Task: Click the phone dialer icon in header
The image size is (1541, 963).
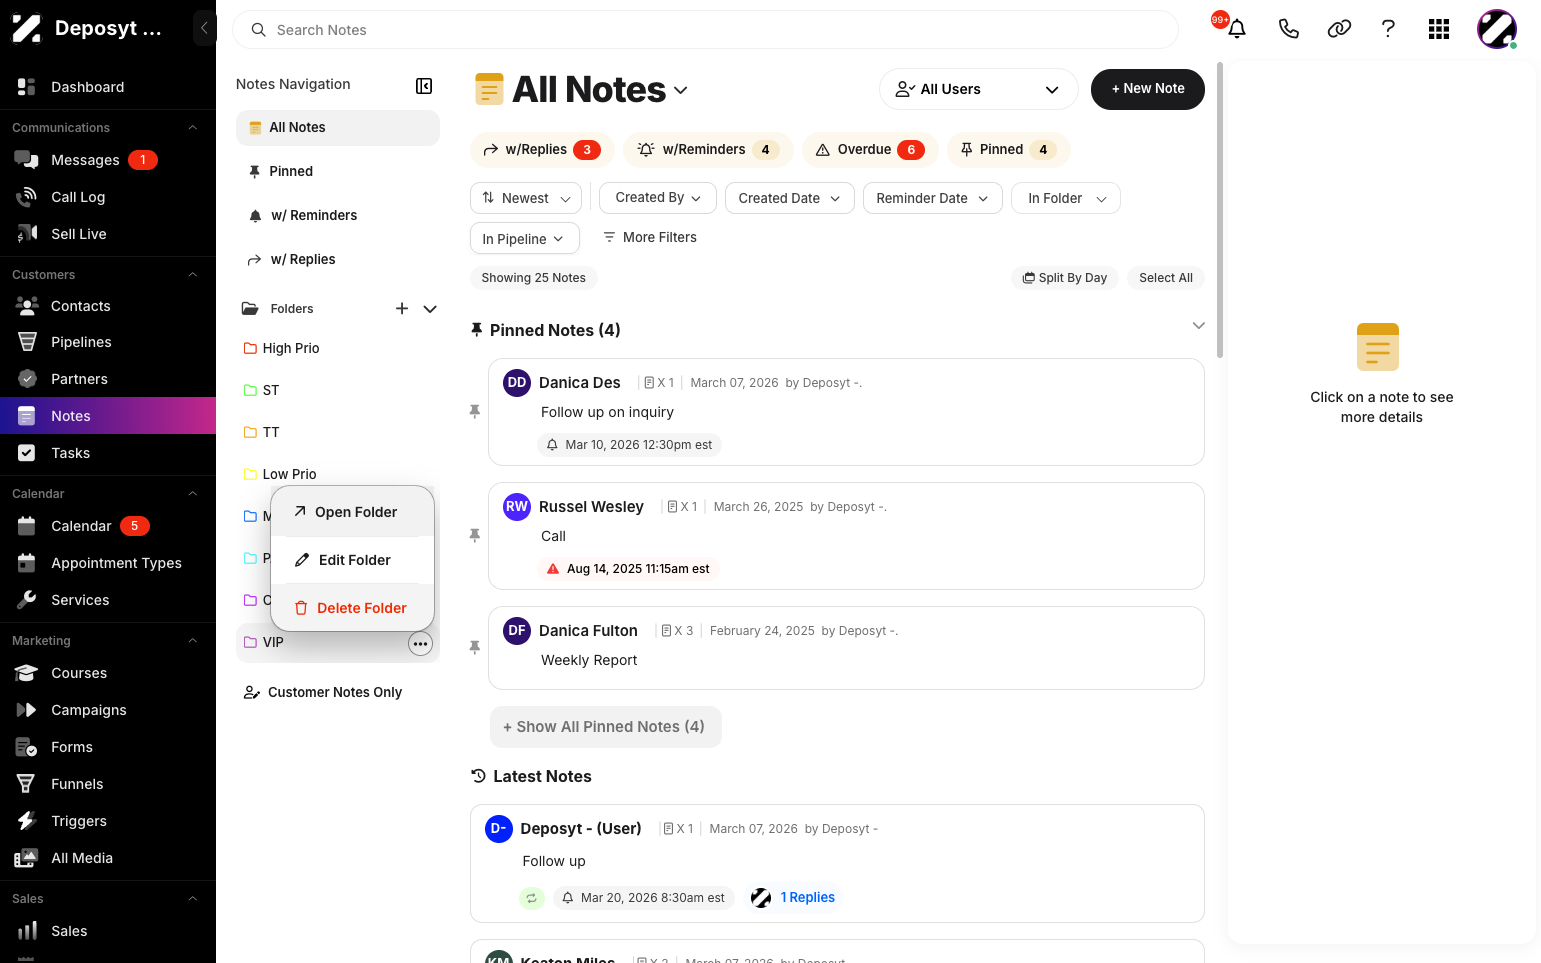Action: (1289, 29)
